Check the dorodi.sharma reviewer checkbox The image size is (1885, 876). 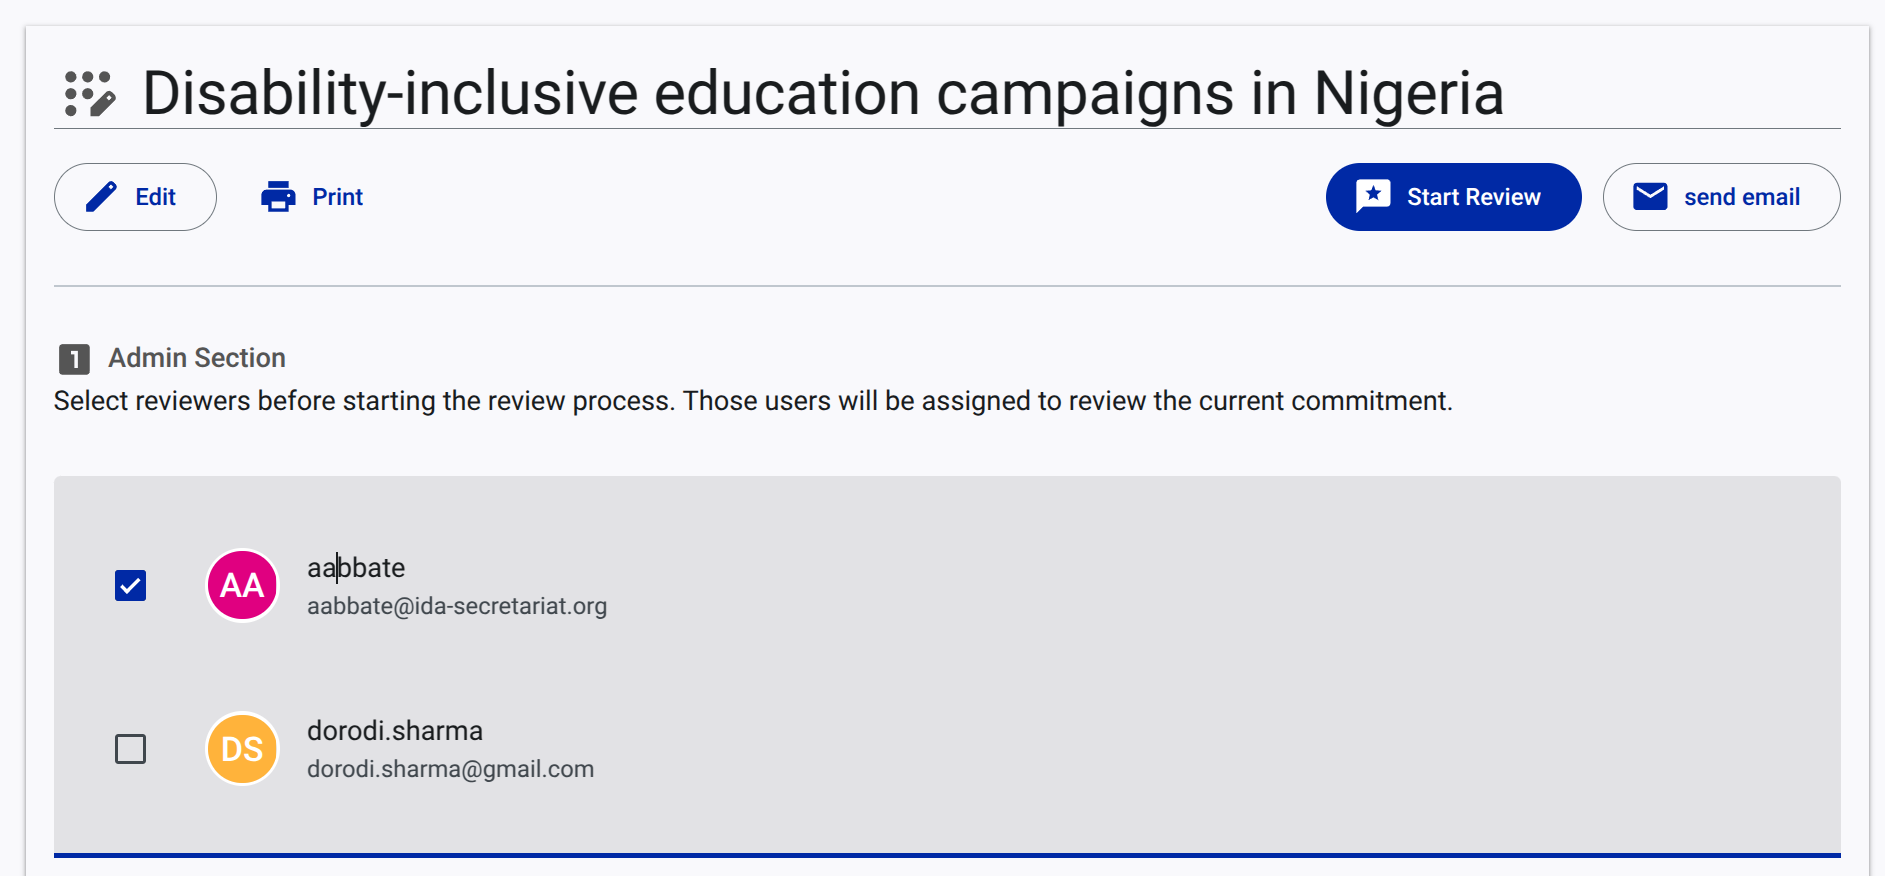click(130, 748)
